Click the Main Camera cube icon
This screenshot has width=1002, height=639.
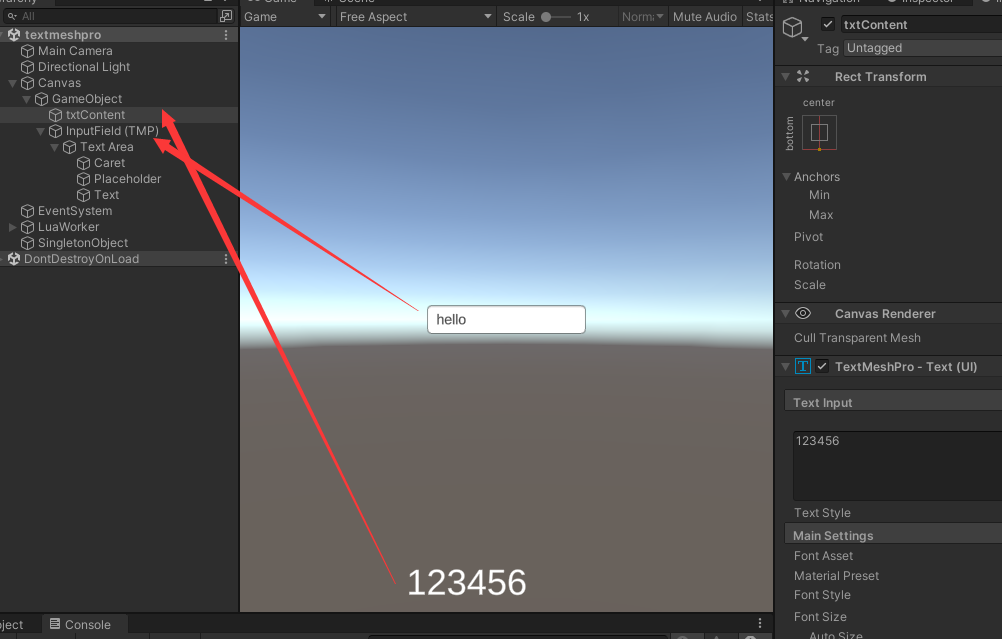(x=28, y=51)
